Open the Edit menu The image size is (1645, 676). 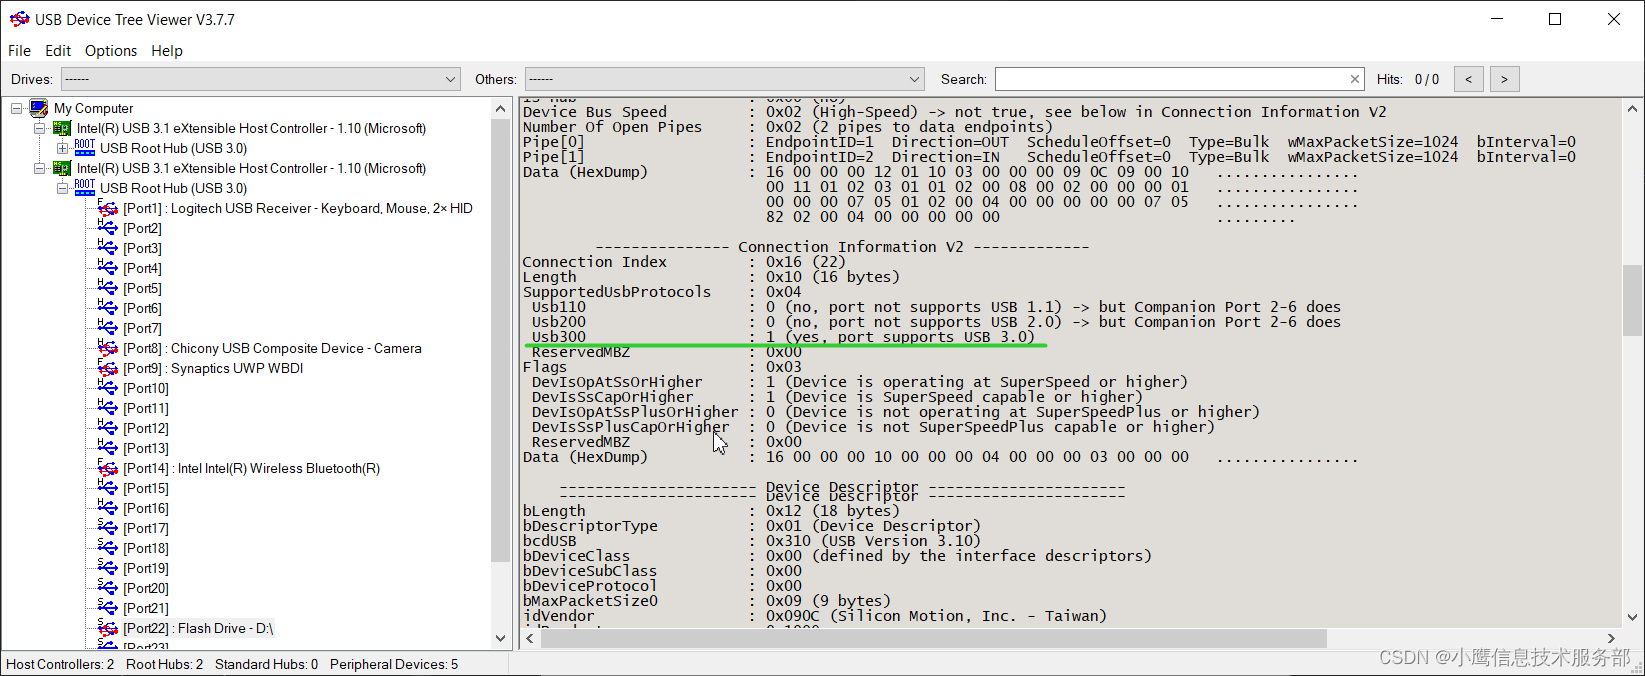(x=58, y=51)
